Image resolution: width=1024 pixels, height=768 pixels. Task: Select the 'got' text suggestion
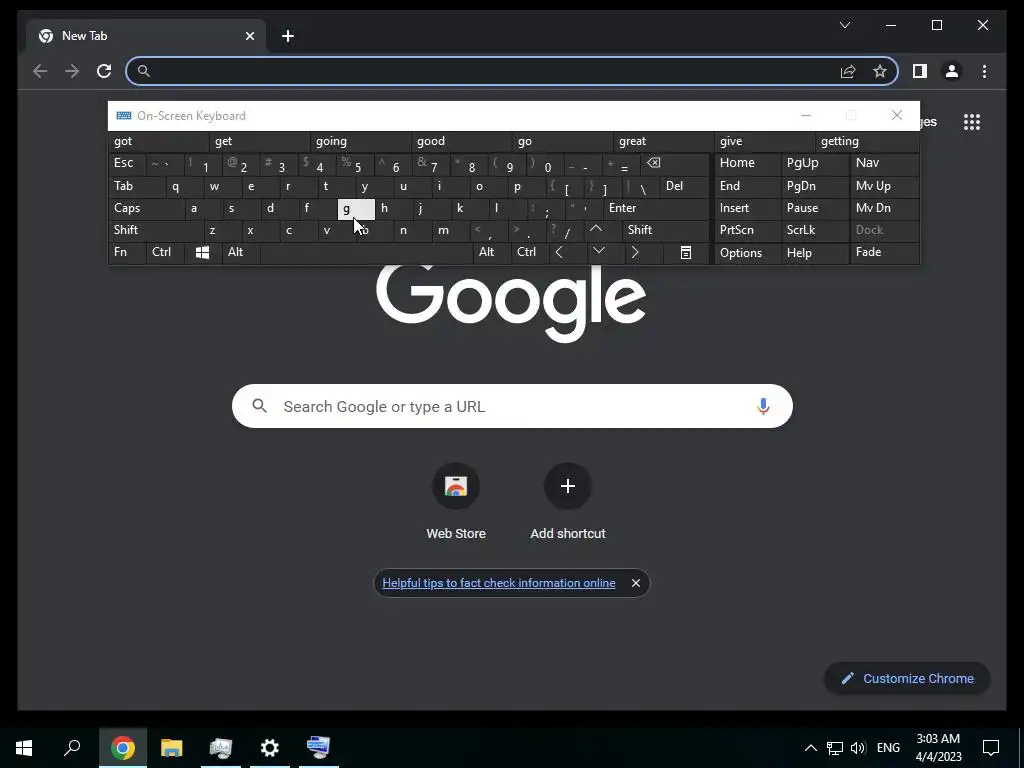click(159, 142)
